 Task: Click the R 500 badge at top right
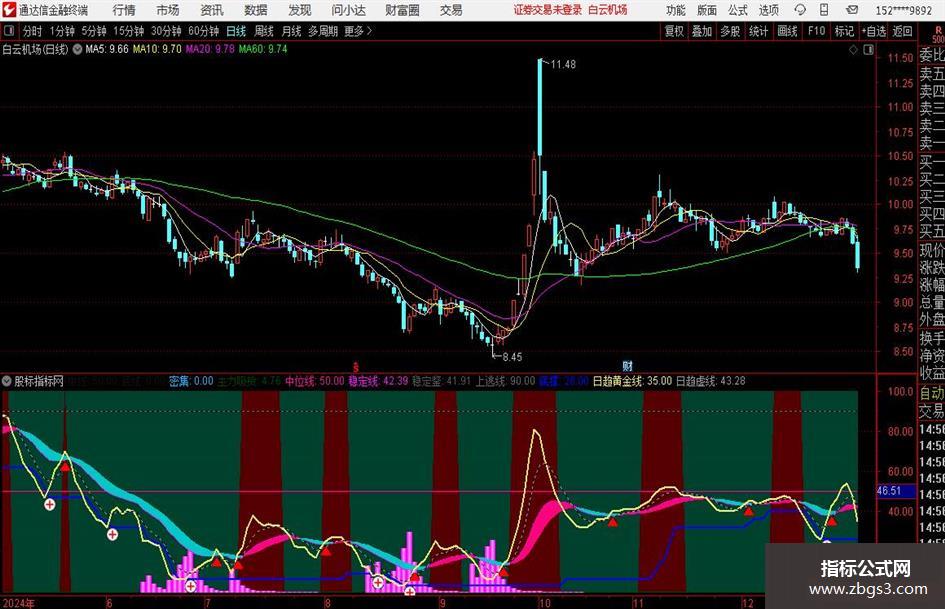pos(938,34)
